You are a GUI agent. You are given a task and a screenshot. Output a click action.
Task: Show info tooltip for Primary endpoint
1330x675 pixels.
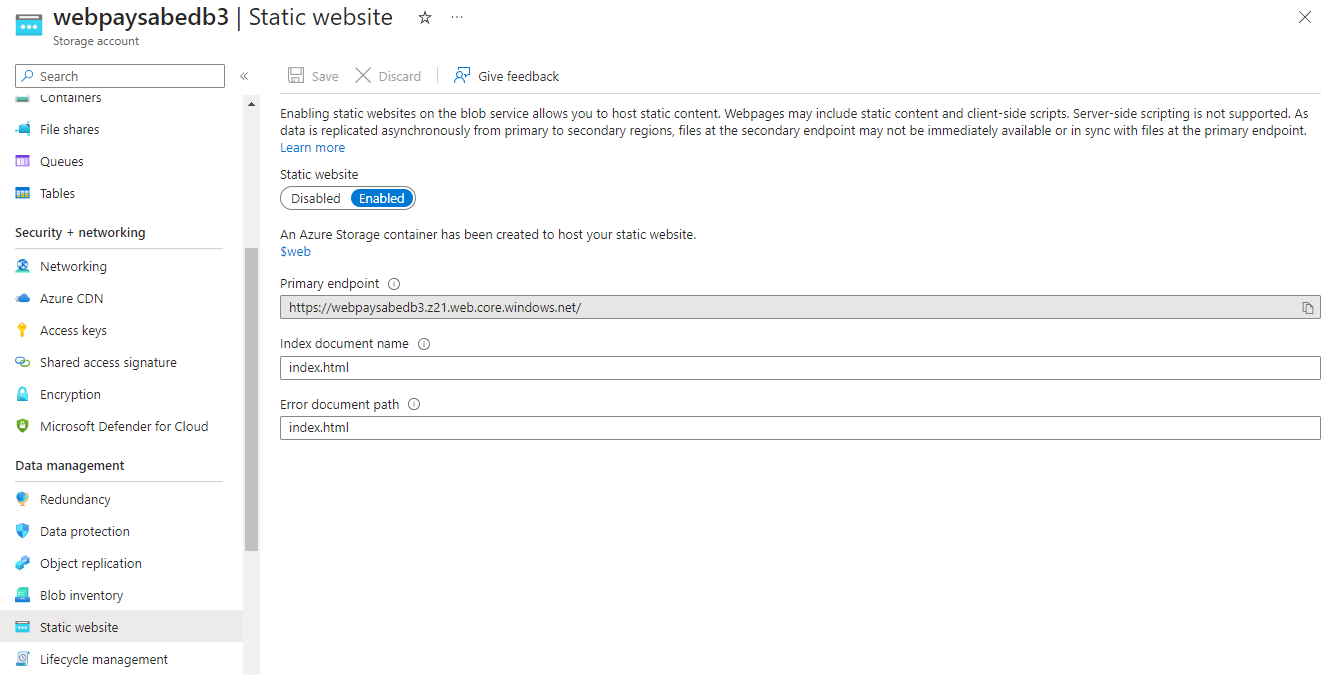coord(394,284)
